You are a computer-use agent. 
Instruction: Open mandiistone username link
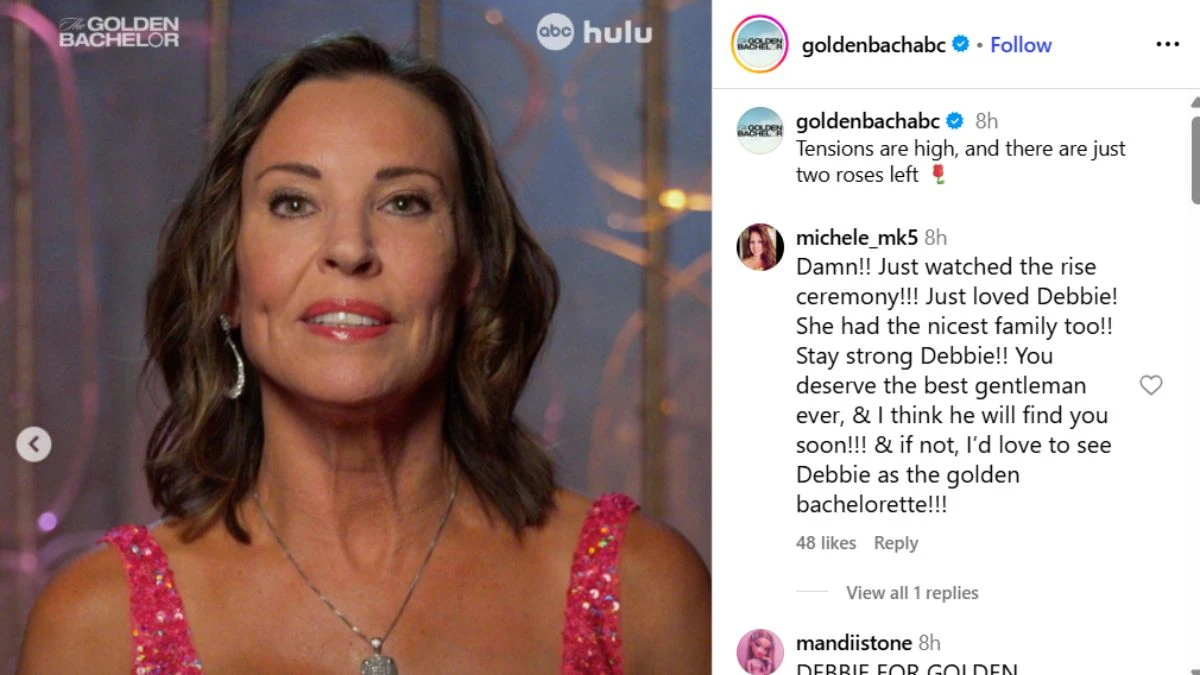pos(854,643)
